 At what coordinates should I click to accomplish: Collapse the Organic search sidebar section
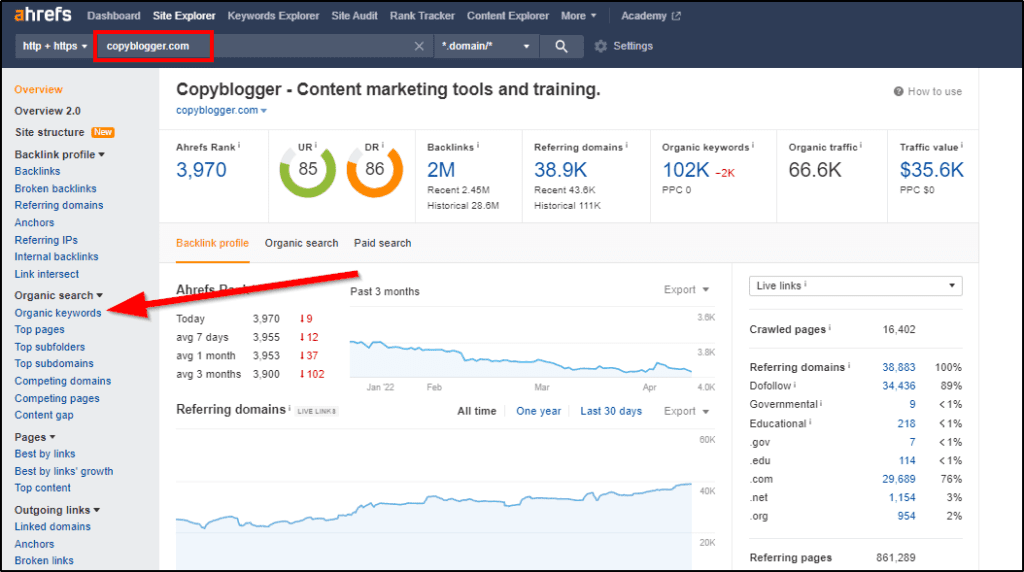point(59,295)
